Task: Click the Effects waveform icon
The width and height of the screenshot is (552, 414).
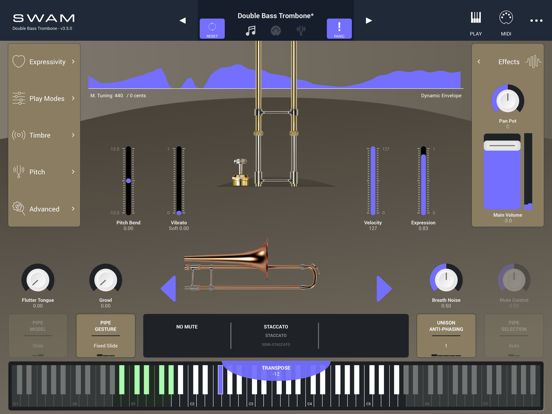Action: click(x=533, y=62)
